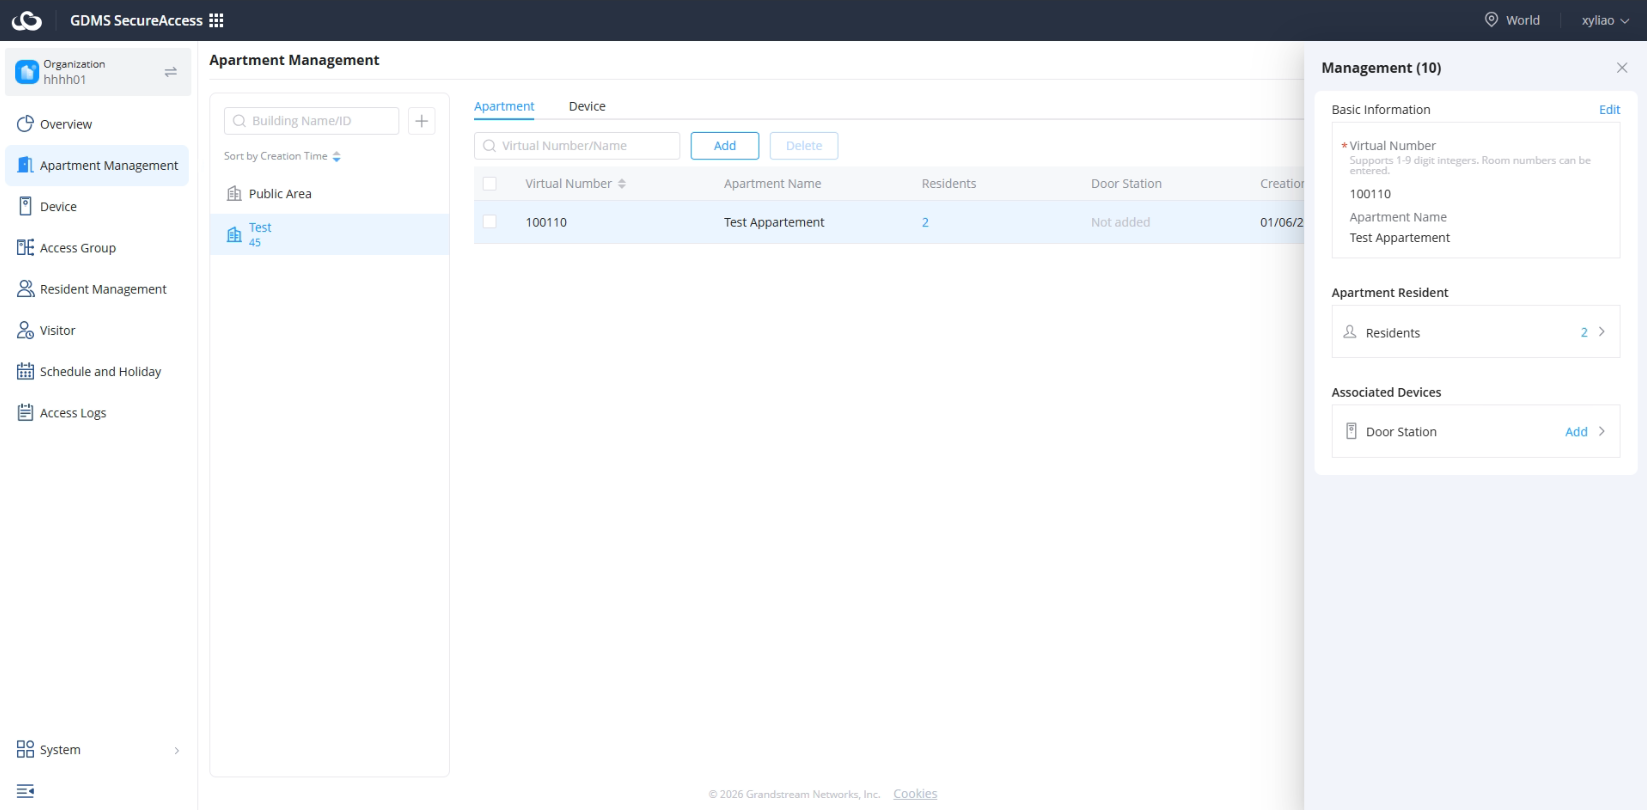Click residents count 2 in side panel

pyautogui.click(x=1584, y=332)
